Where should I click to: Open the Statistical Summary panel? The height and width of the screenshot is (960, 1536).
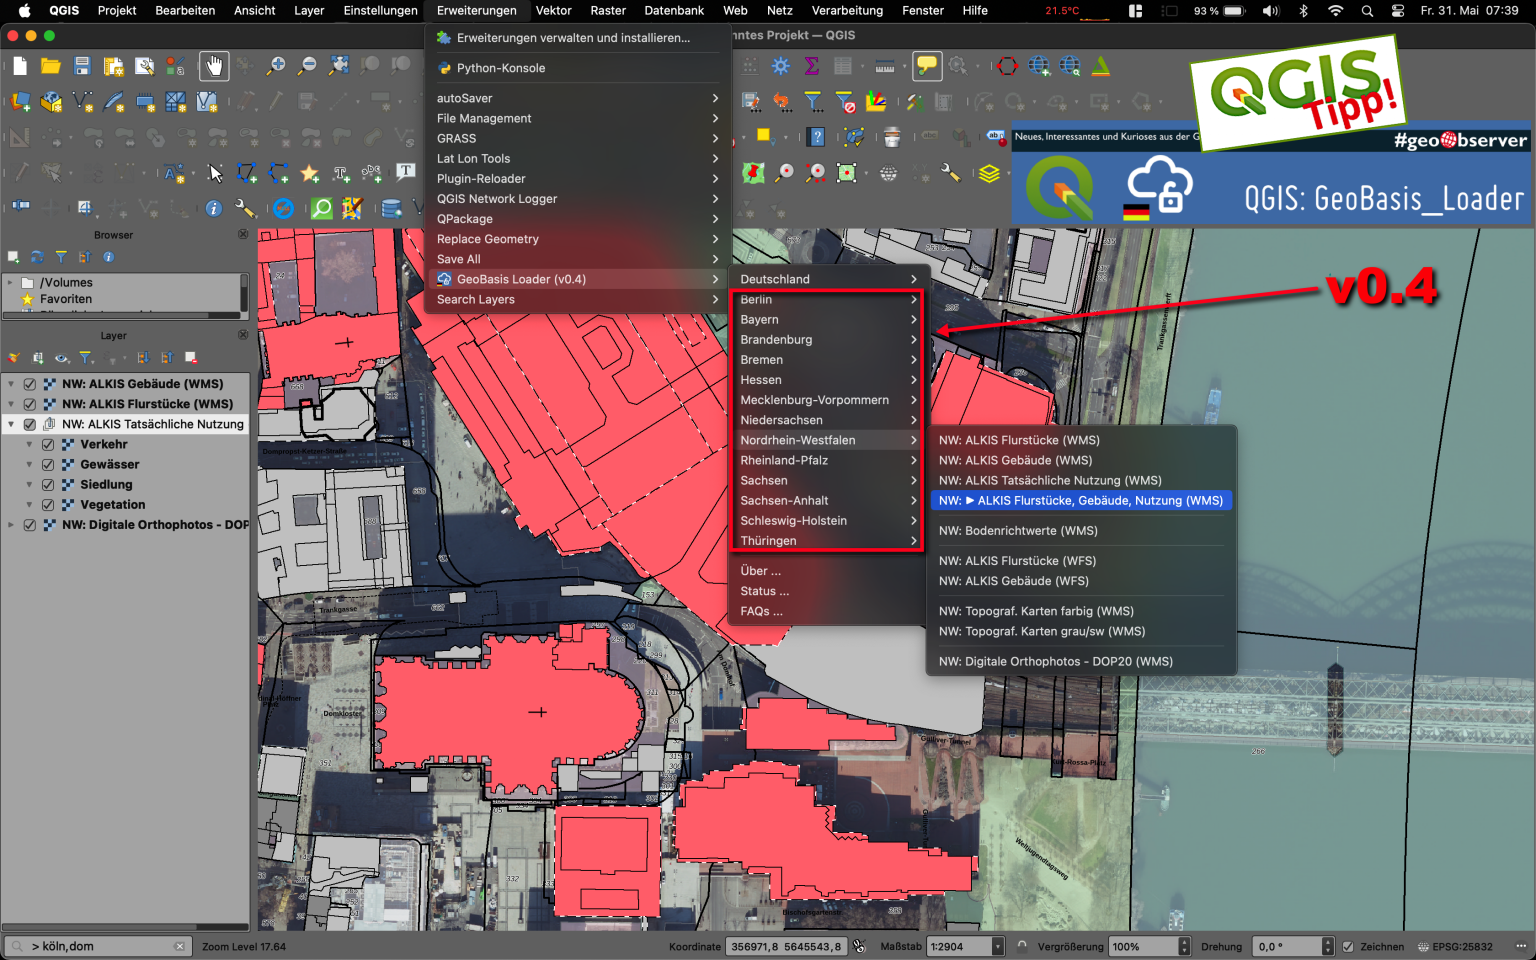pos(812,65)
